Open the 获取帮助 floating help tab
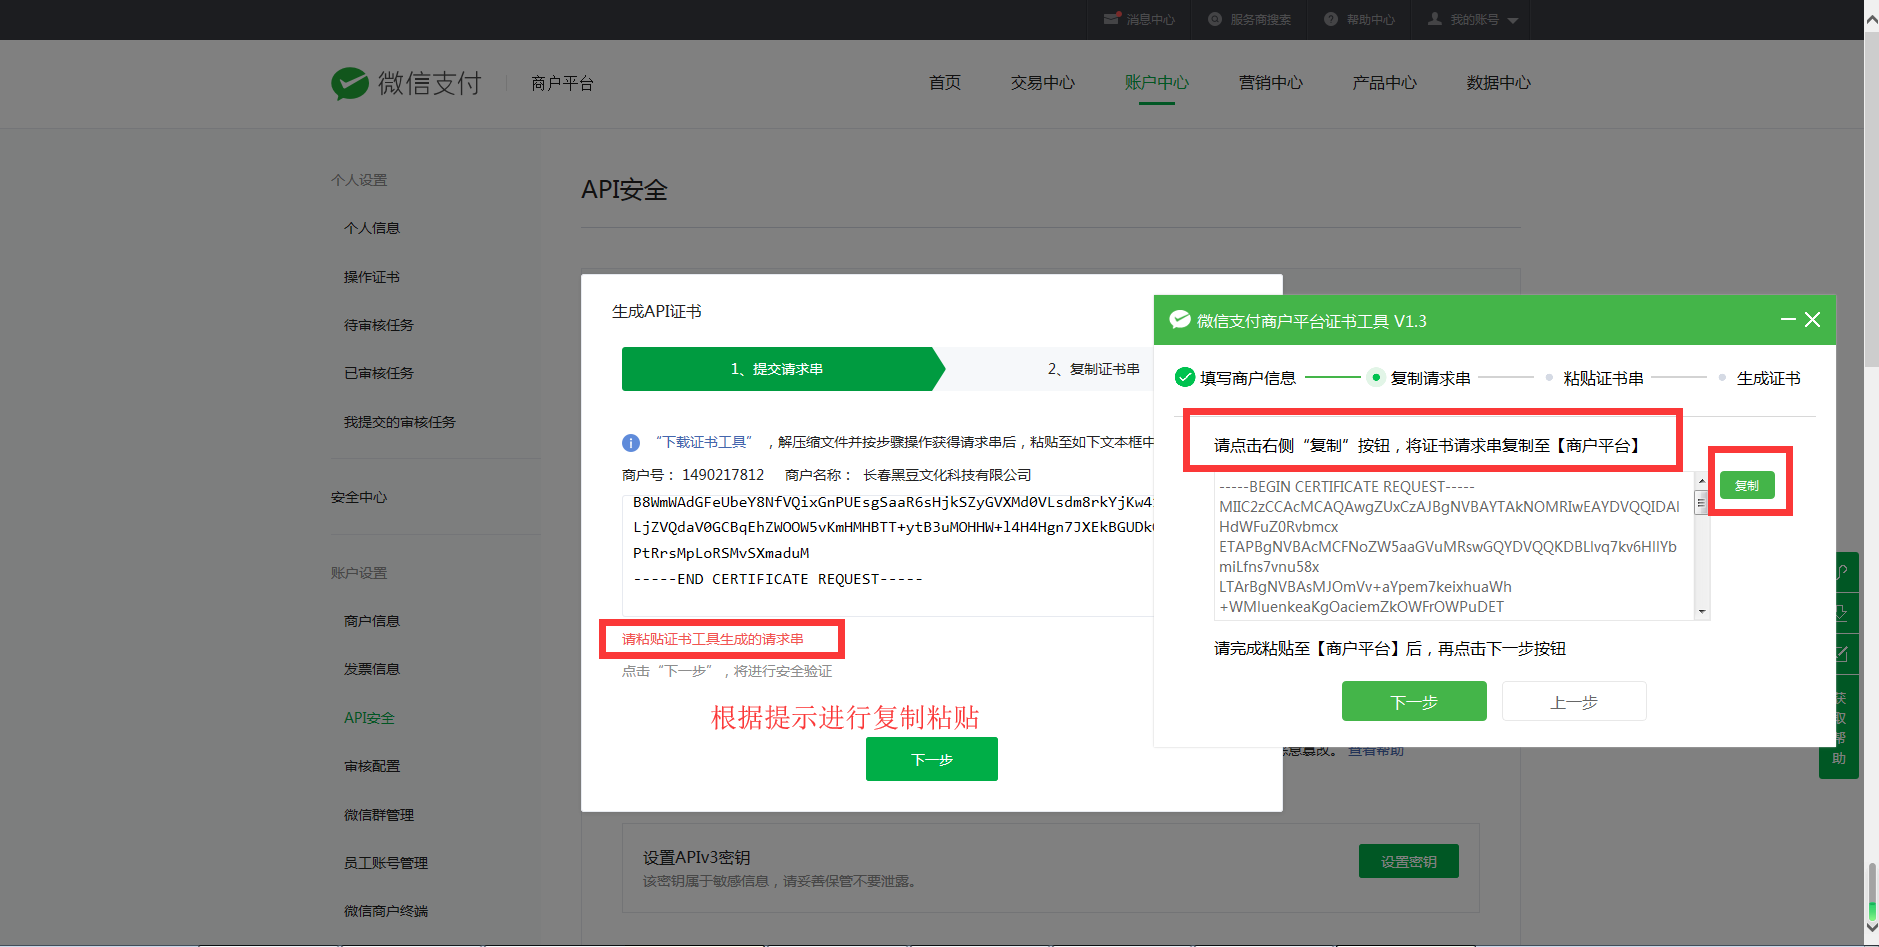1879x947 pixels. click(x=1839, y=727)
